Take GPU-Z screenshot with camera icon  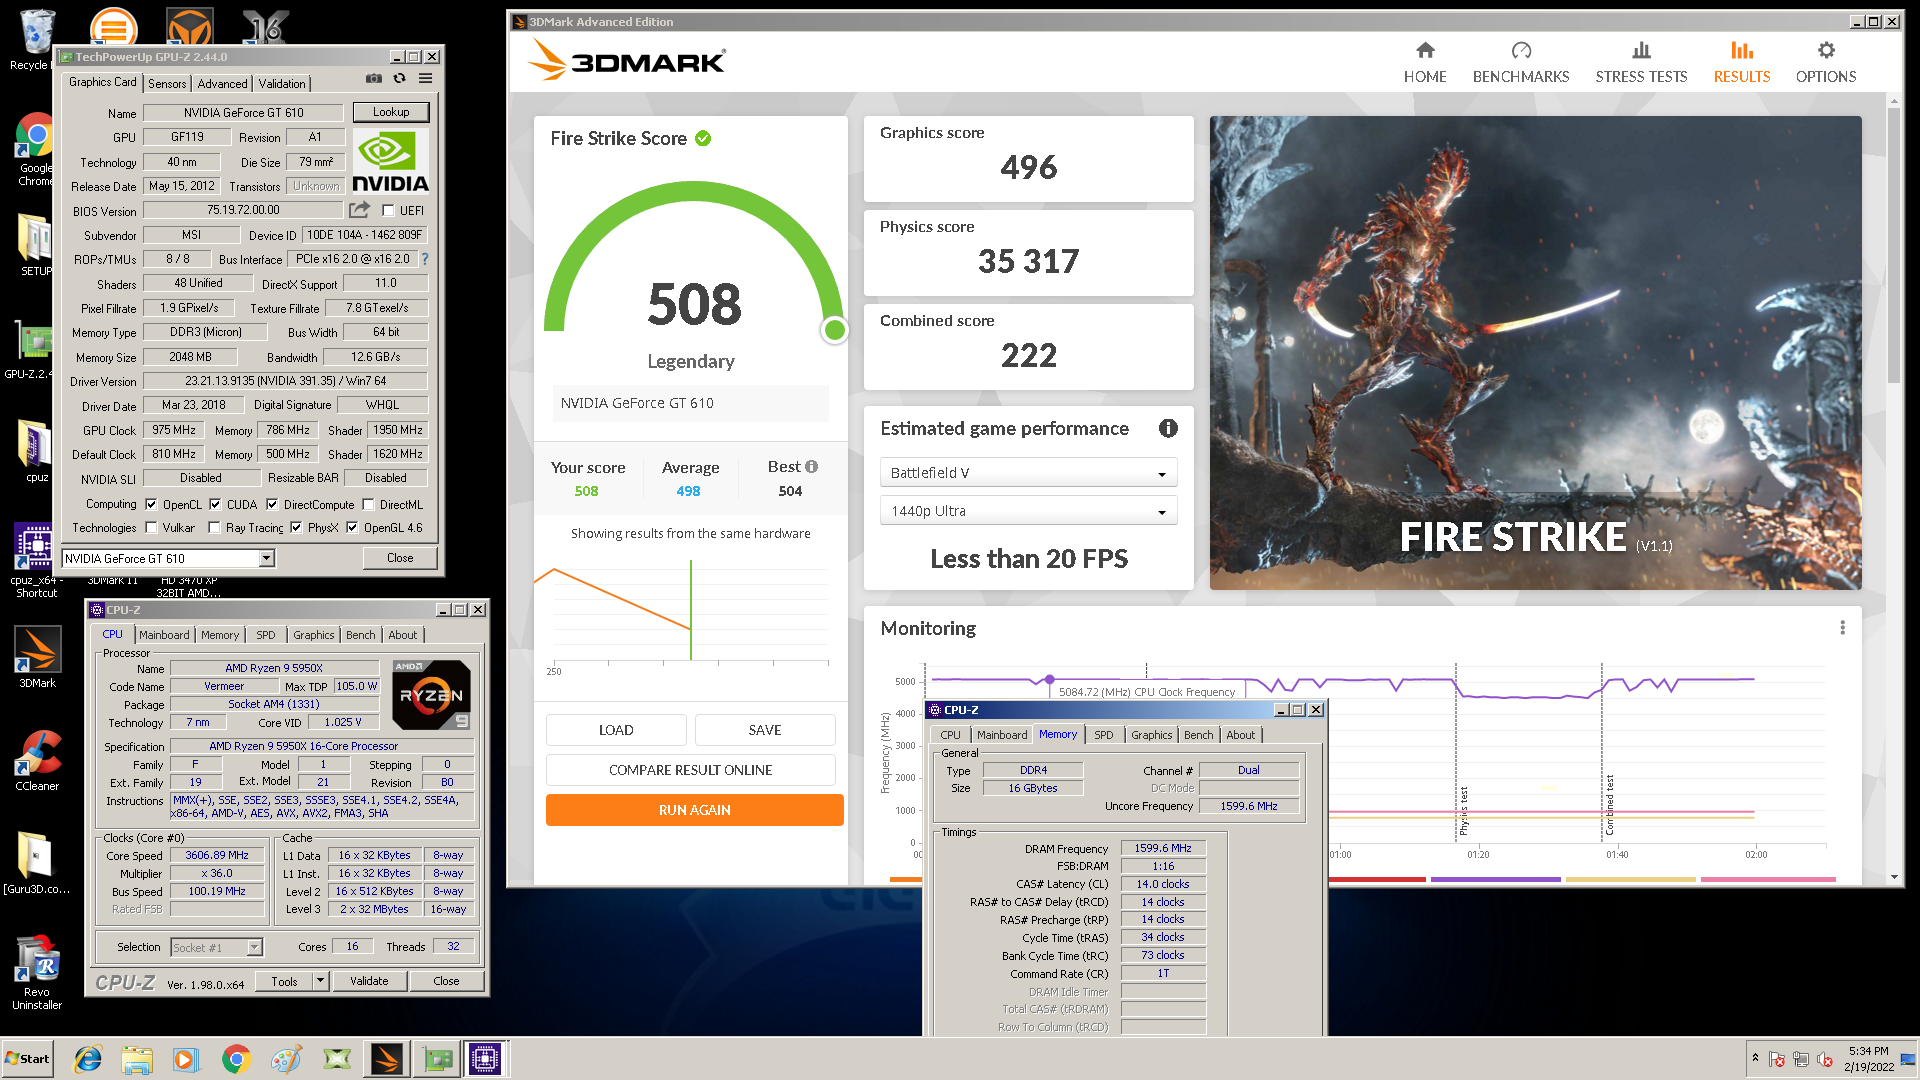374,78
